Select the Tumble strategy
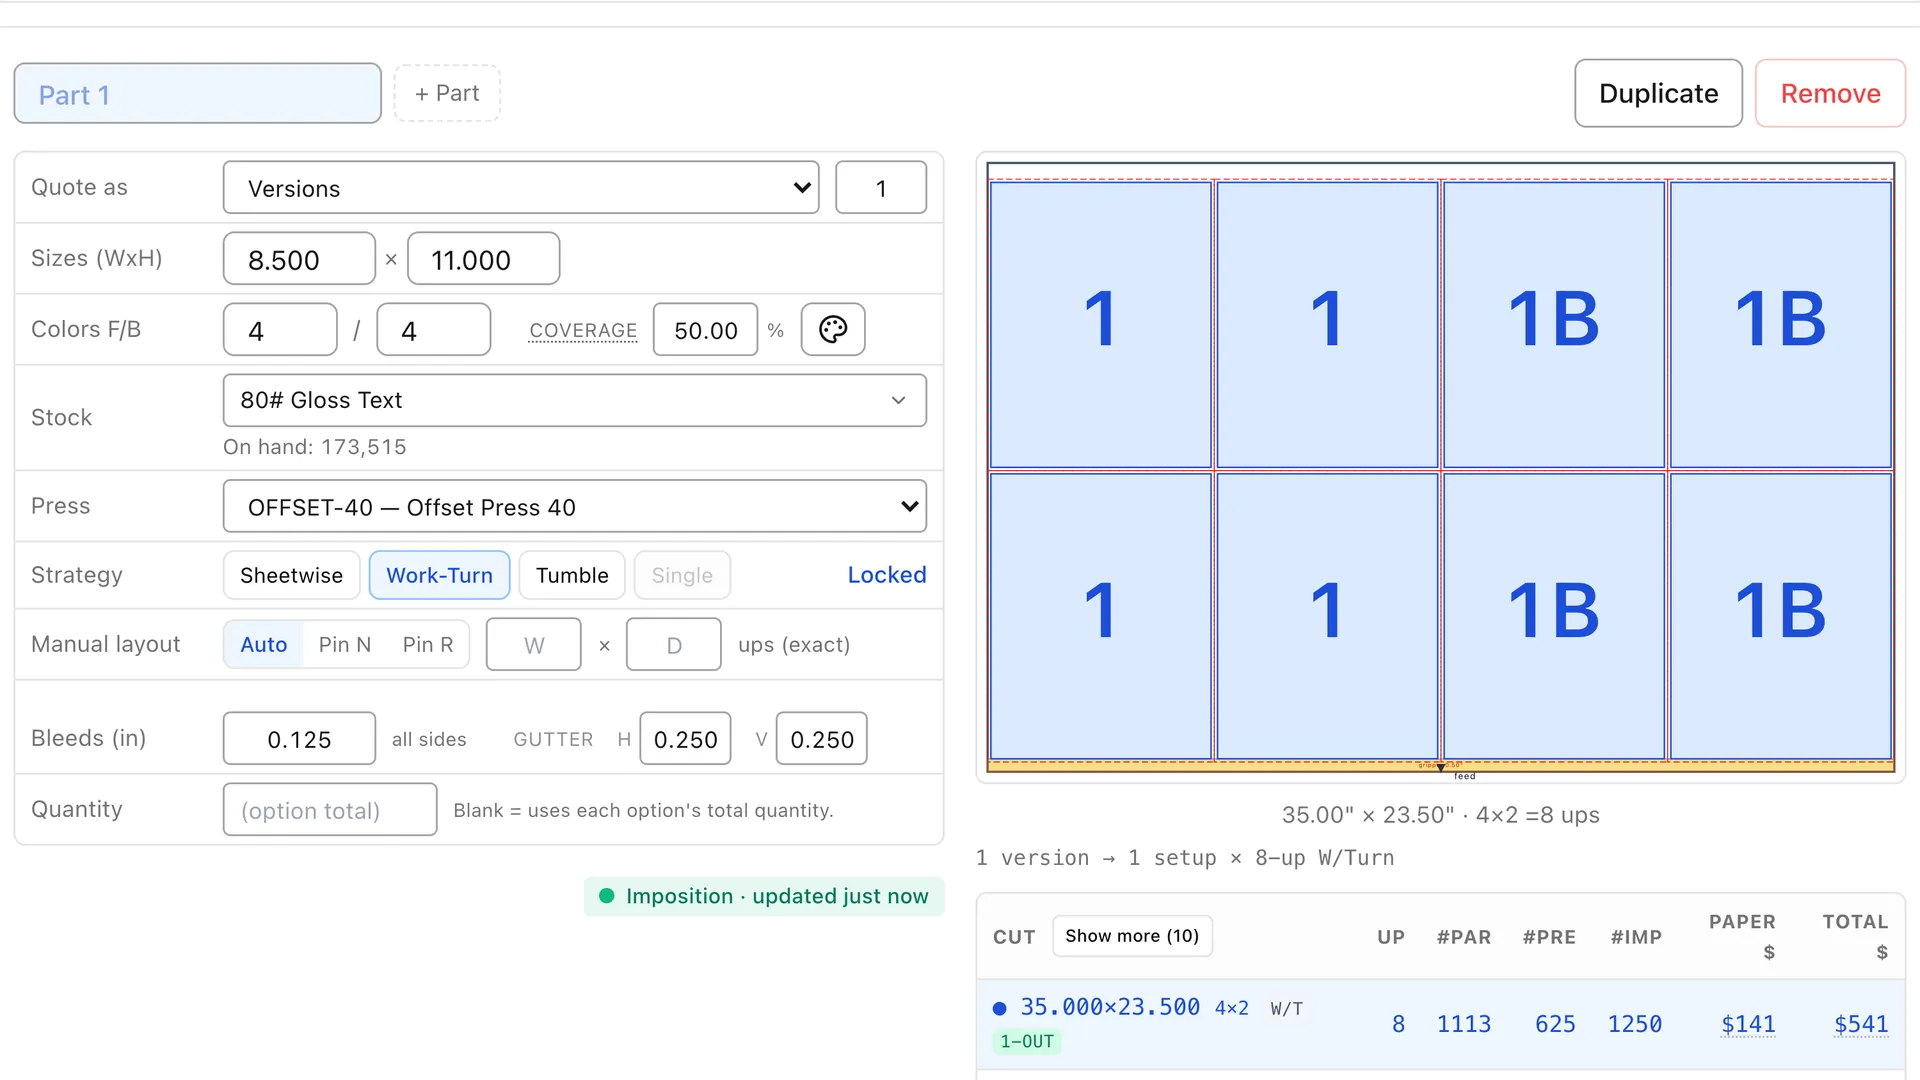Image resolution: width=1920 pixels, height=1080 pixels. point(572,575)
